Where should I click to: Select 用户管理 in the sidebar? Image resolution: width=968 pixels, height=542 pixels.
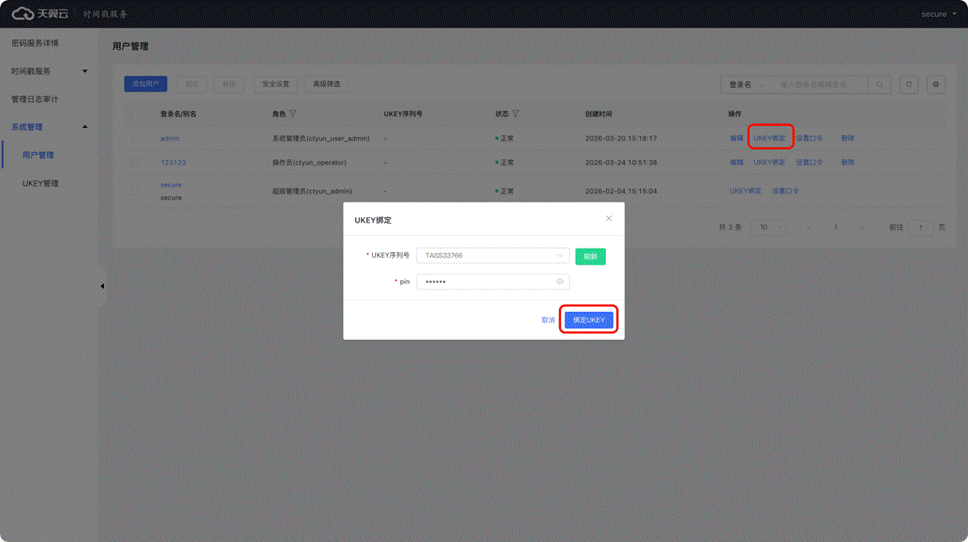coord(38,155)
